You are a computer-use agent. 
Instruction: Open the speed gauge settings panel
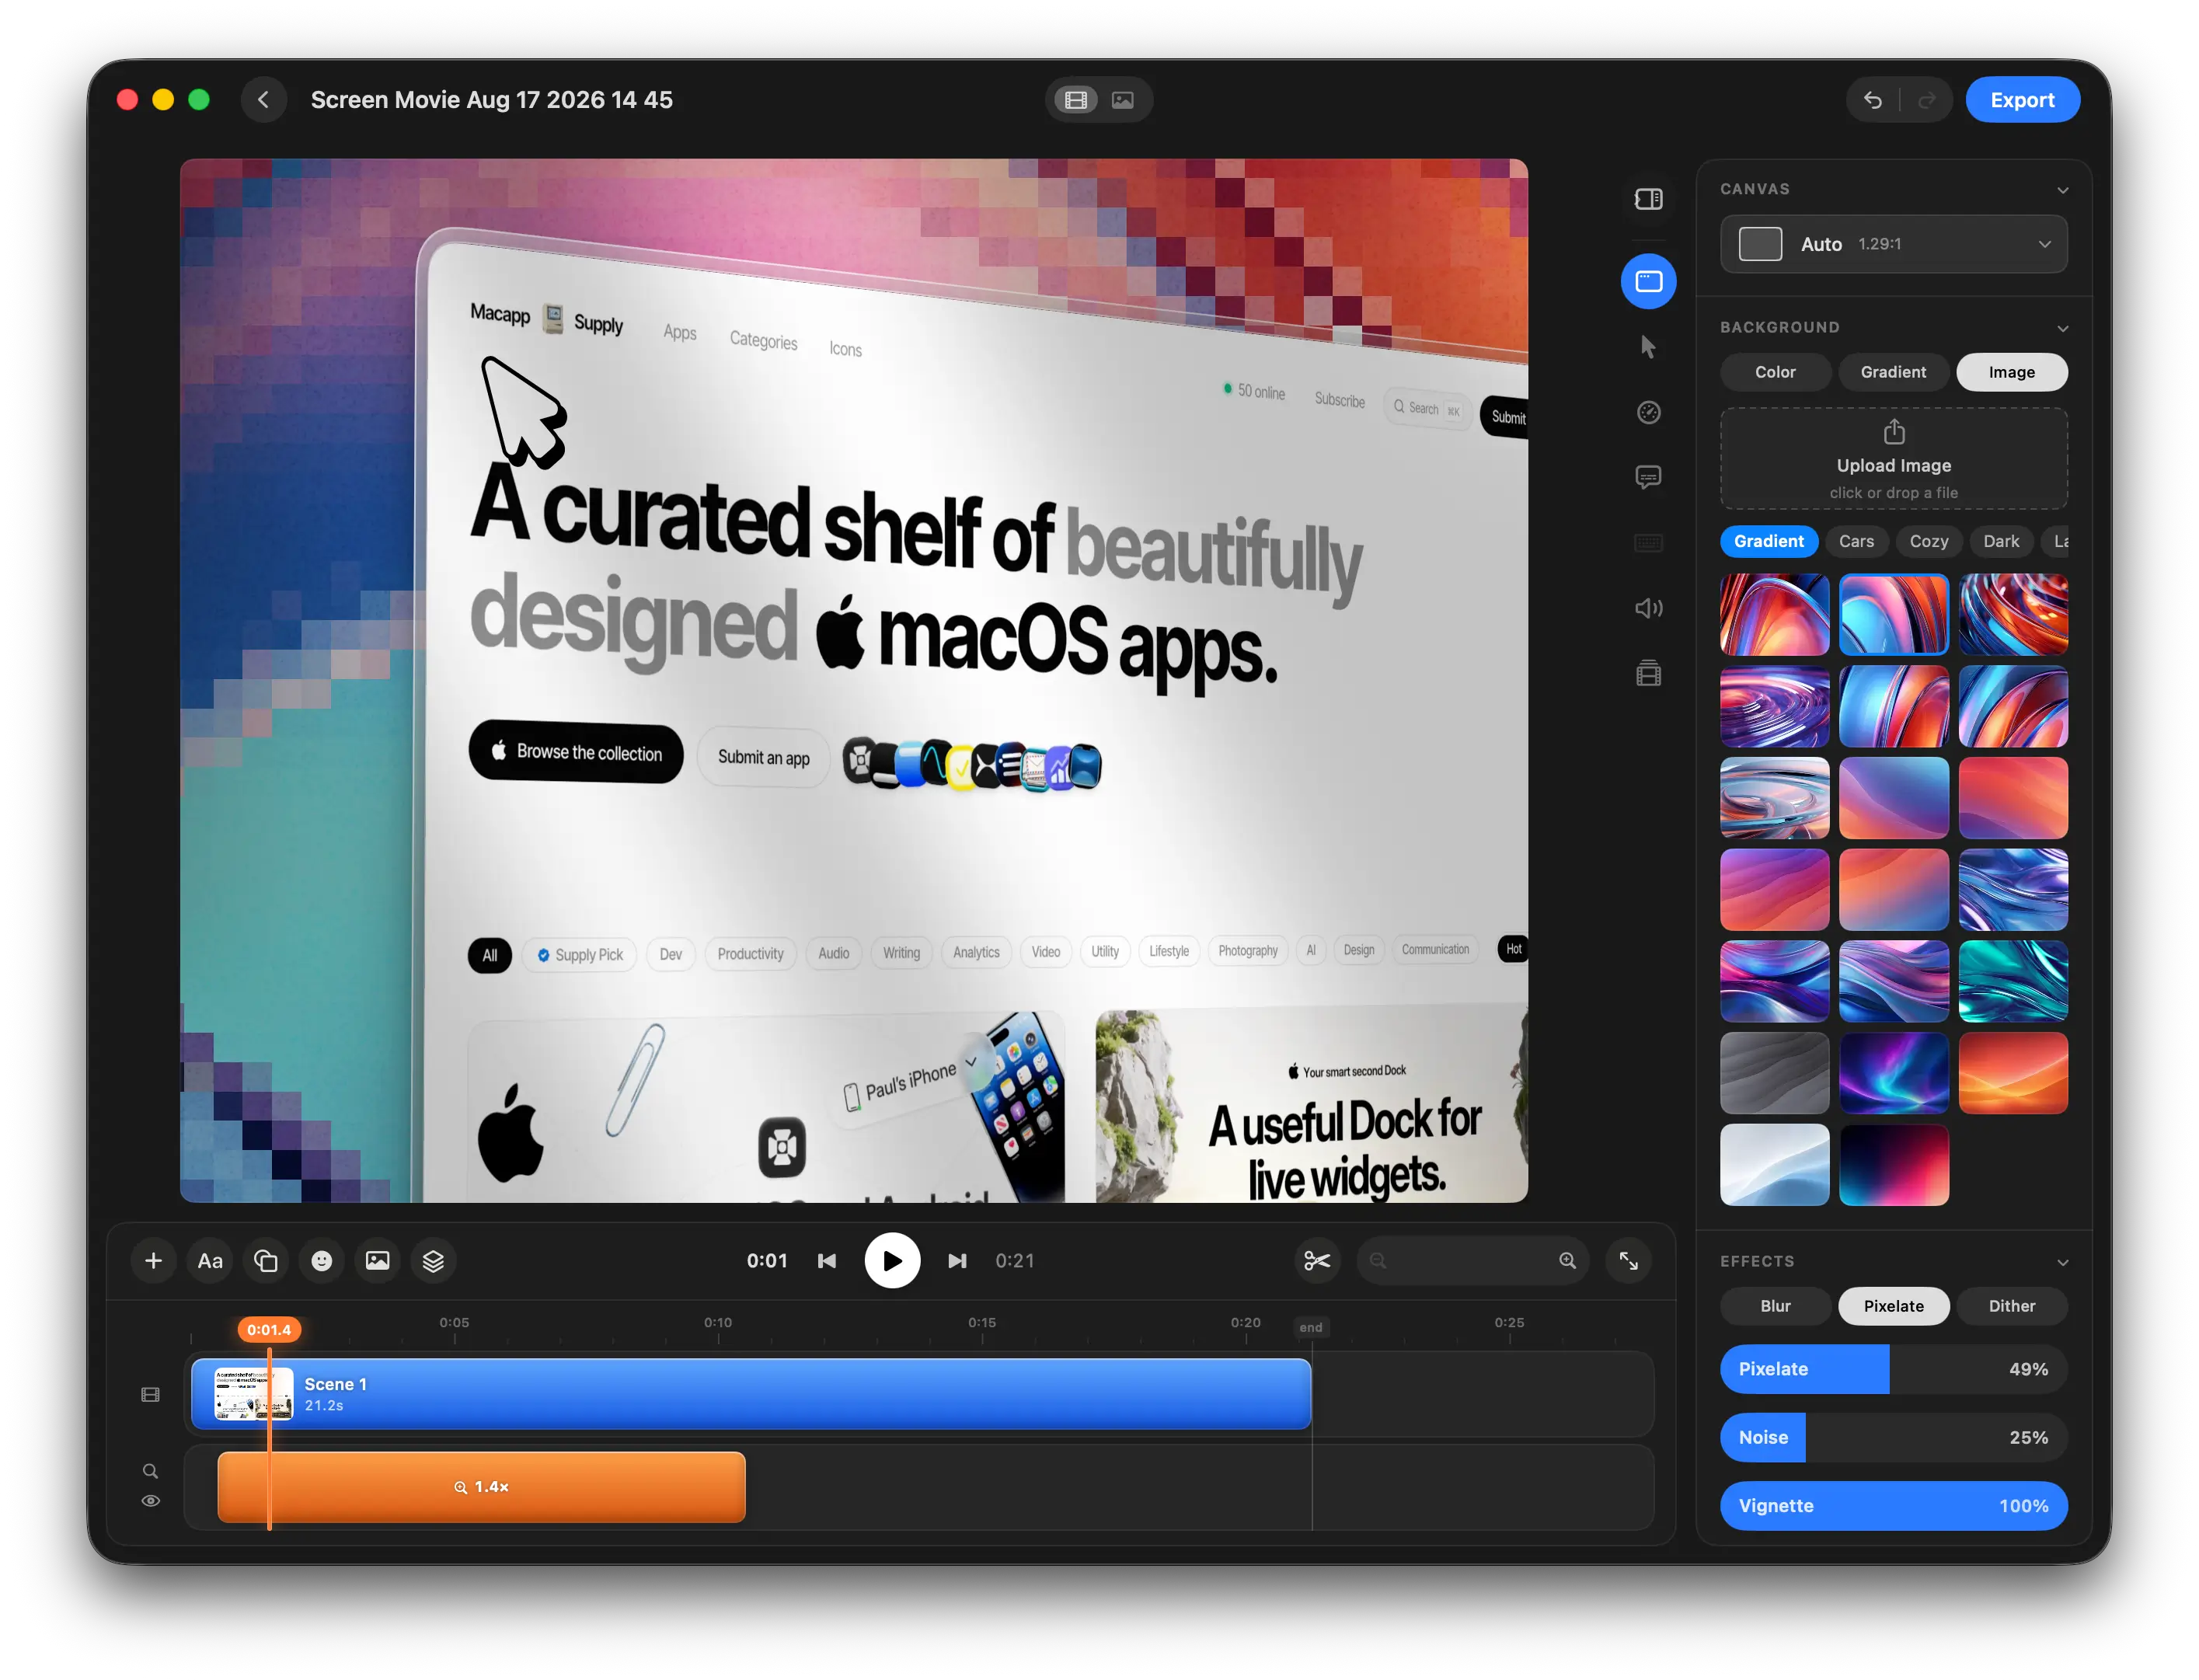1648,412
